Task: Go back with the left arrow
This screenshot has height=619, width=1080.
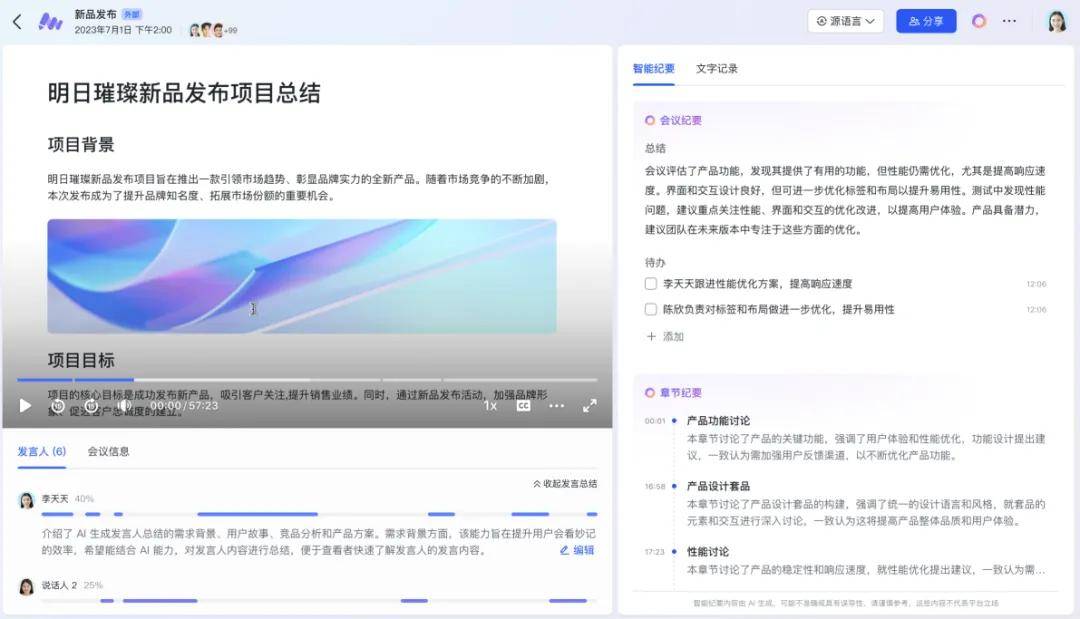Action: (x=17, y=22)
